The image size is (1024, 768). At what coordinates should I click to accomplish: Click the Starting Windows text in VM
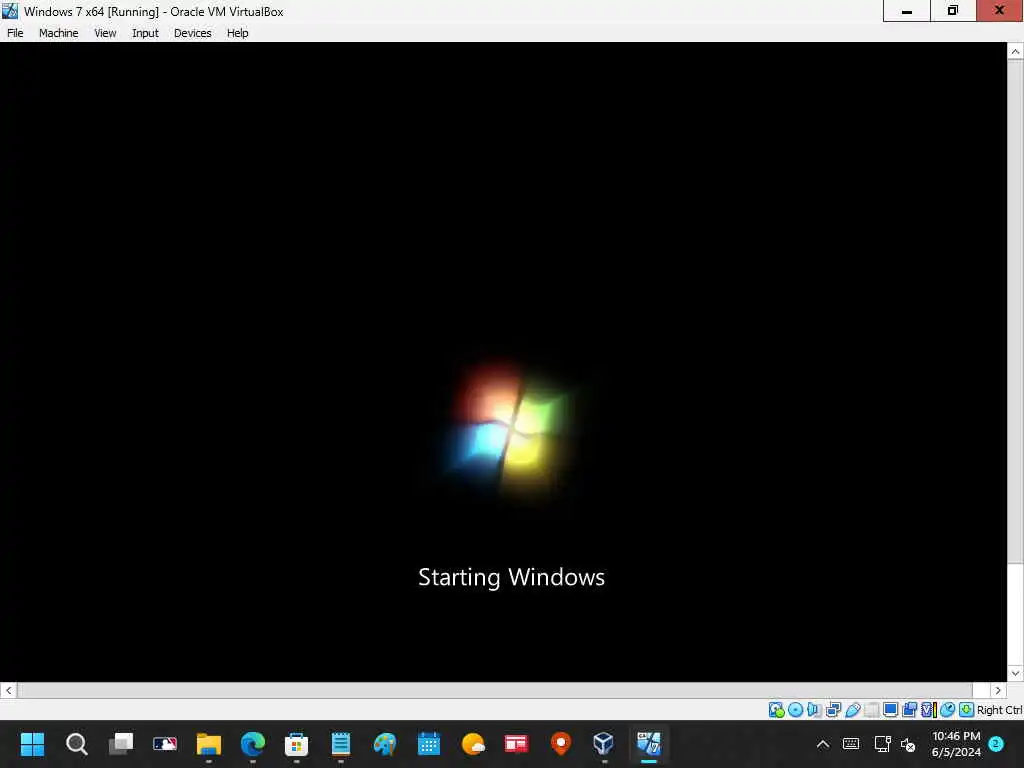(511, 577)
